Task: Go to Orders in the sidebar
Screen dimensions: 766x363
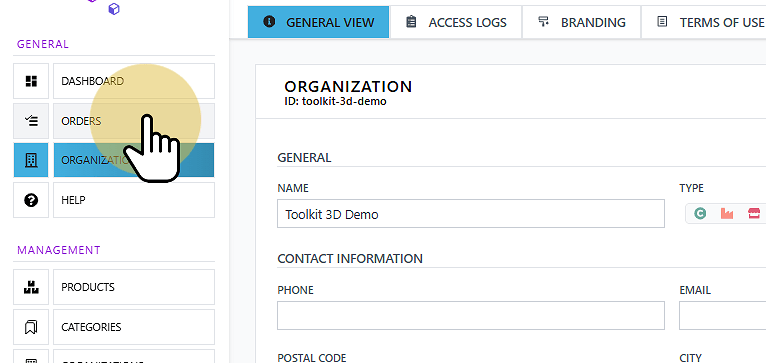Action: [134, 121]
